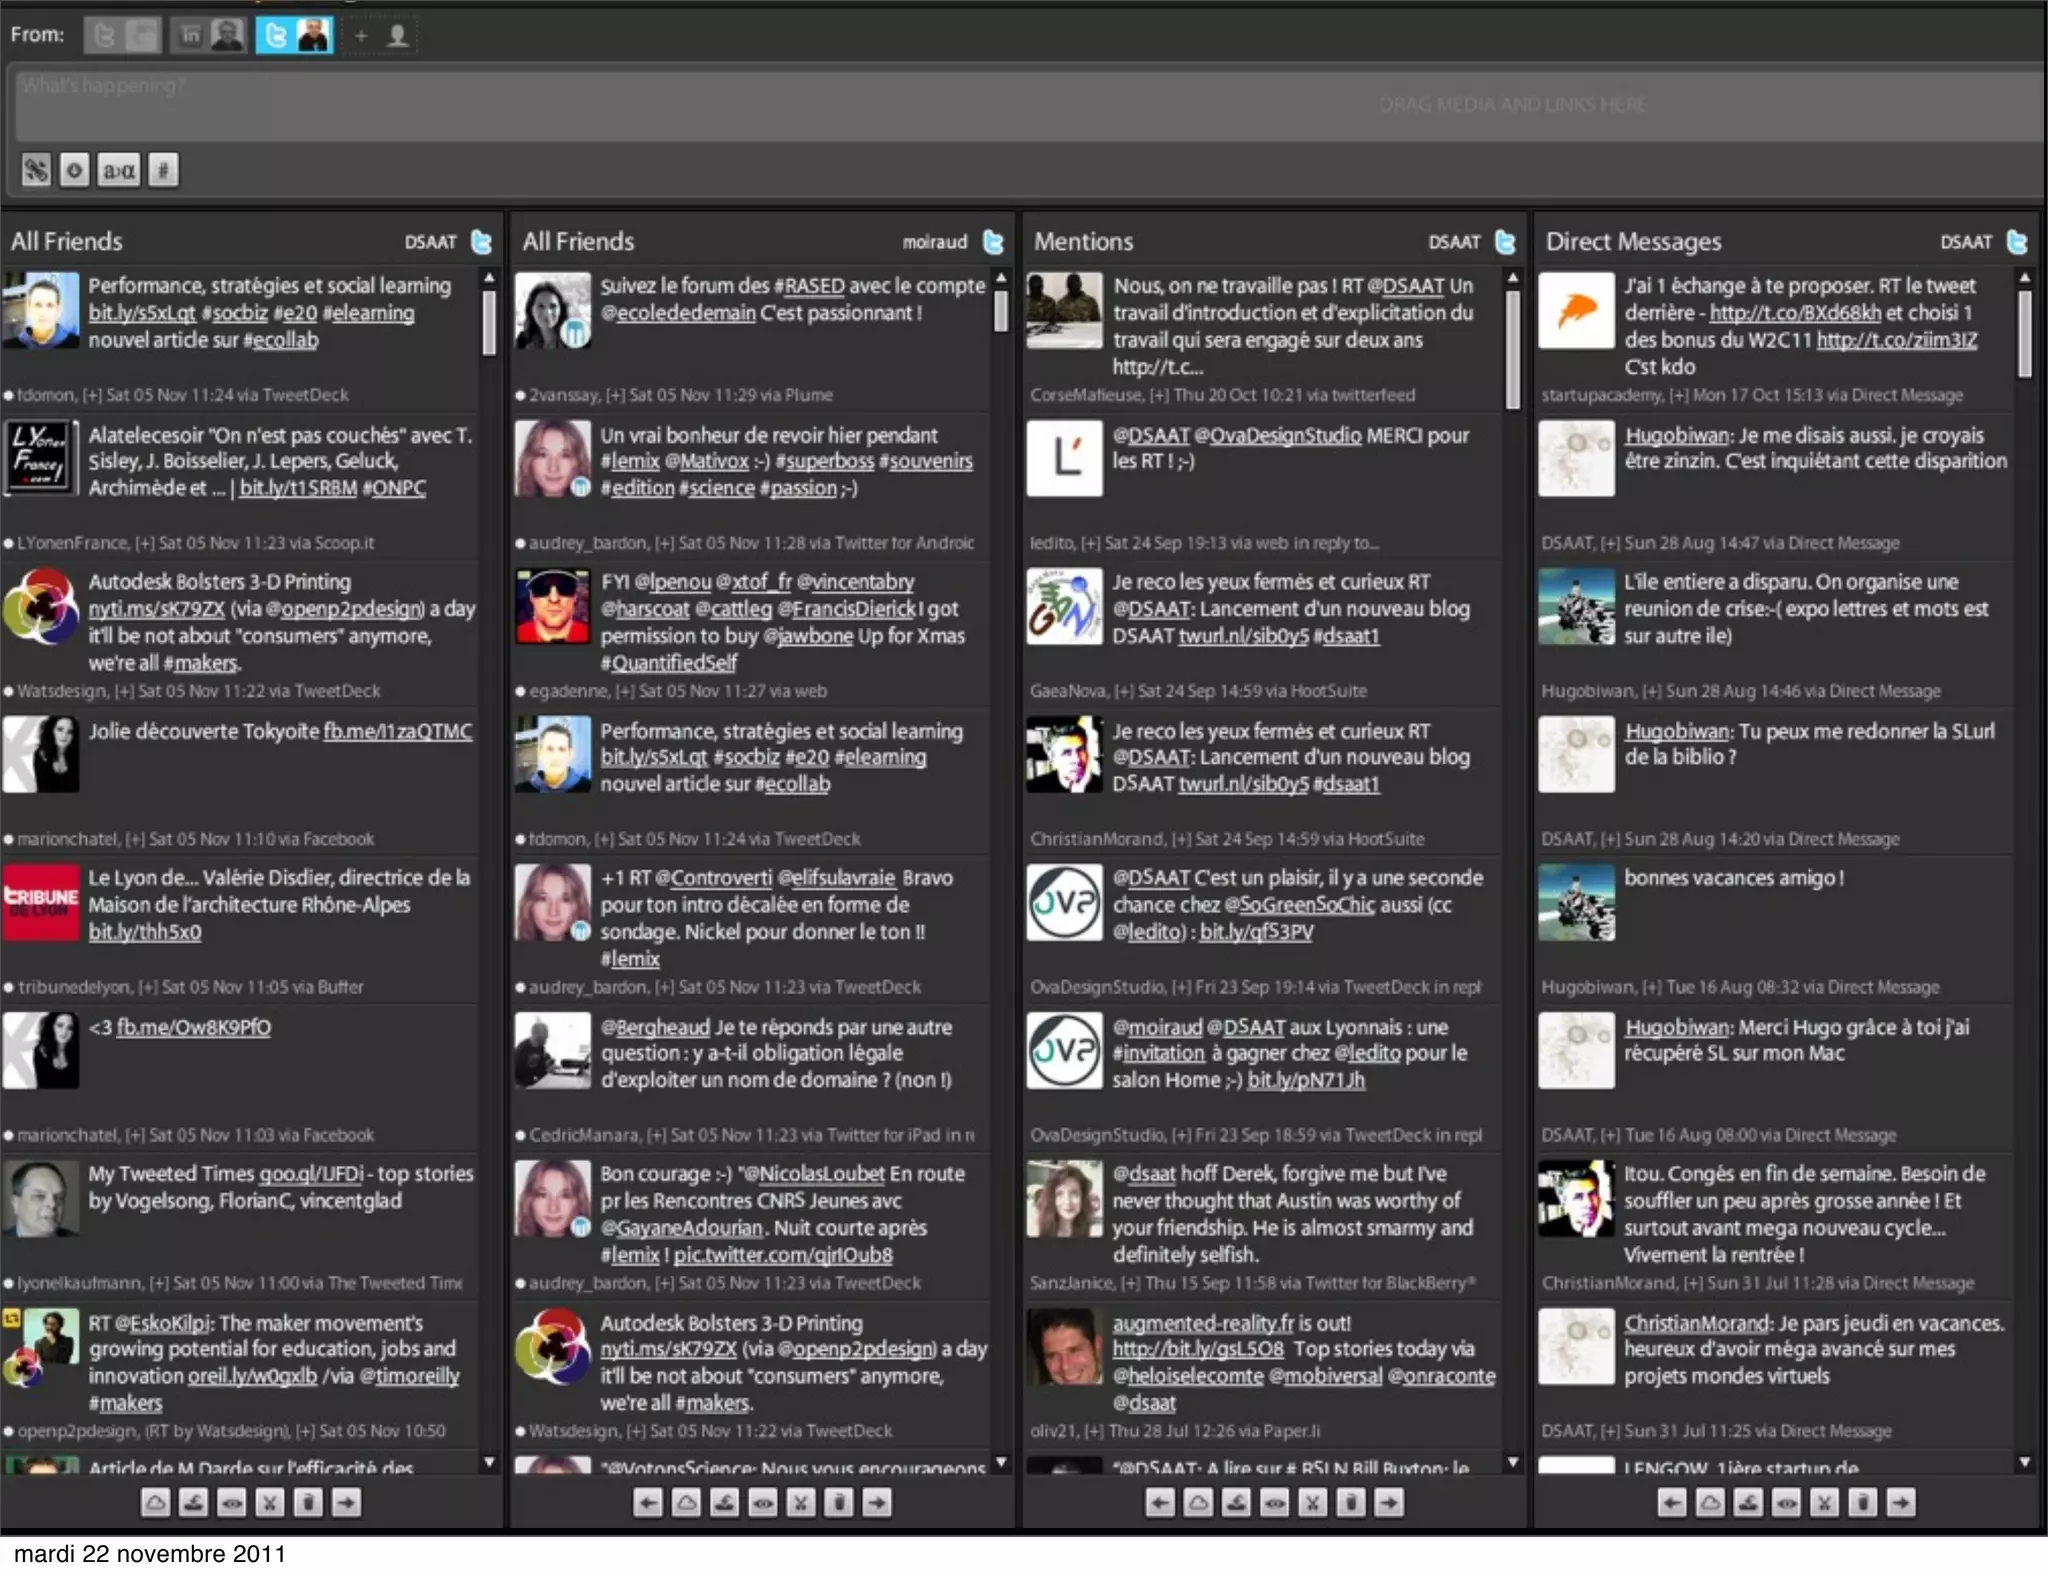Expand [+] next to startupacademy direct message

(x=1678, y=395)
